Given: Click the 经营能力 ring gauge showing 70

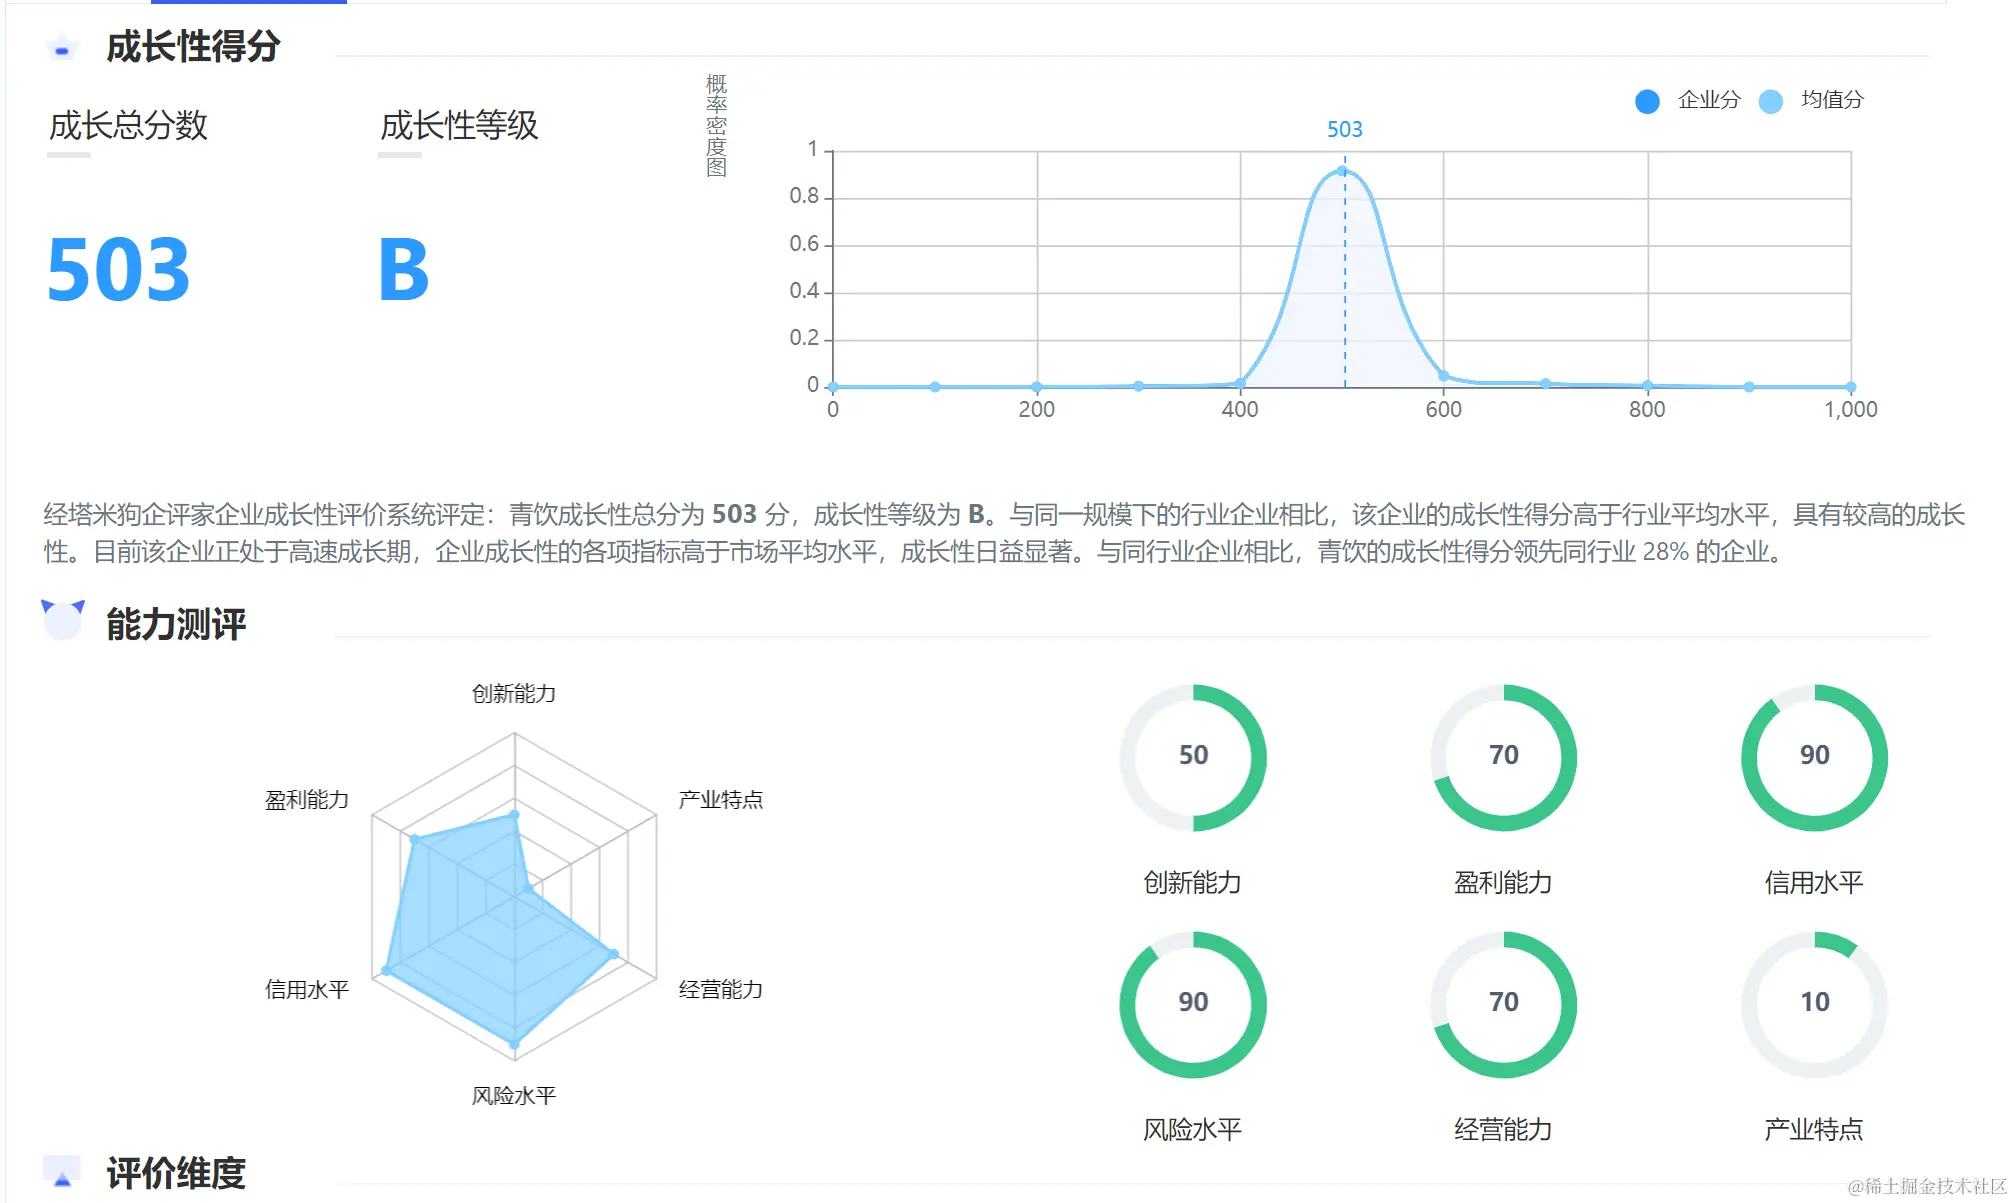Looking at the screenshot, I should tap(1503, 1004).
